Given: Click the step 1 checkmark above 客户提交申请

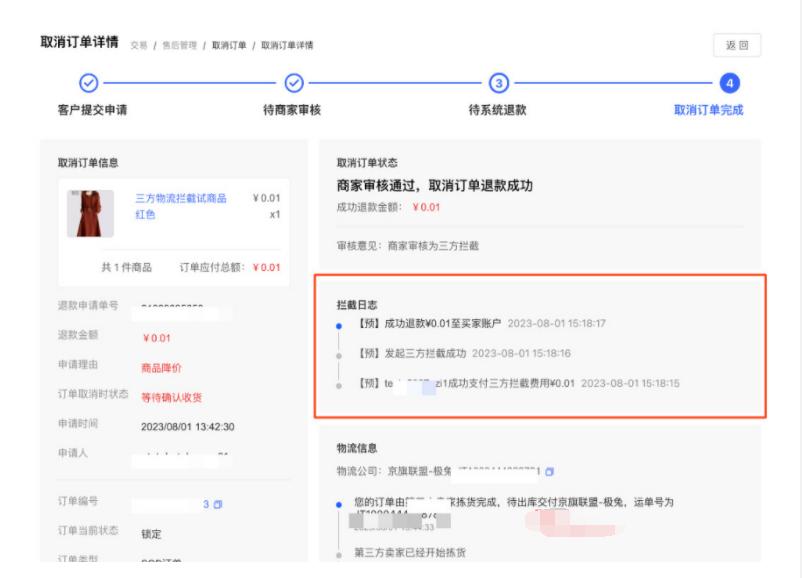Looking at the screenshot, I should (89, 83).
